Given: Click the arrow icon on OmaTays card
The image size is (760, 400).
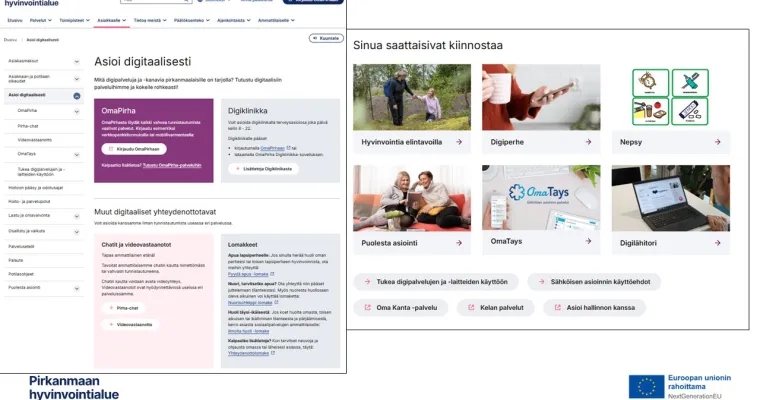Looking at the screenshot, I should [588, 241].
